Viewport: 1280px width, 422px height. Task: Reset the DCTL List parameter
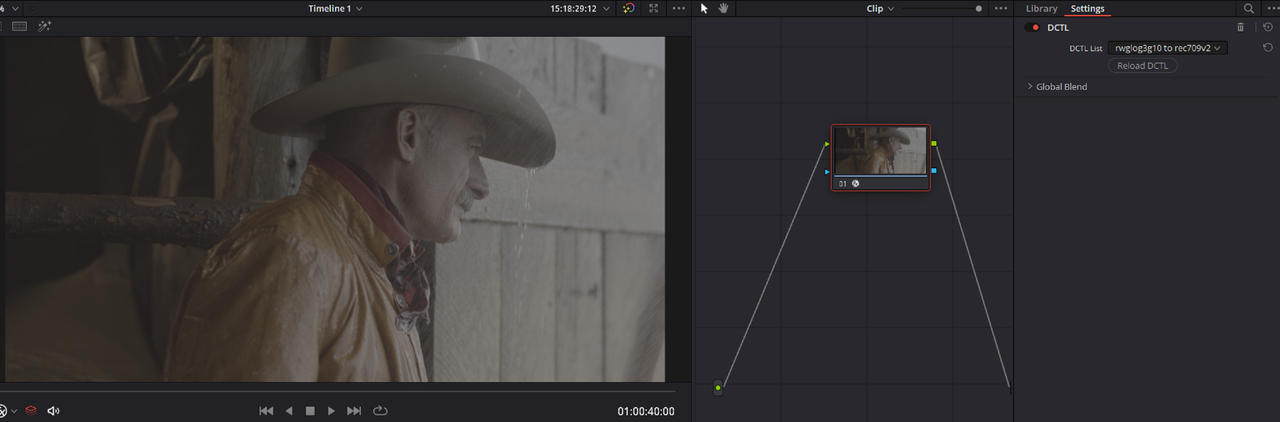pos(1268,47)
